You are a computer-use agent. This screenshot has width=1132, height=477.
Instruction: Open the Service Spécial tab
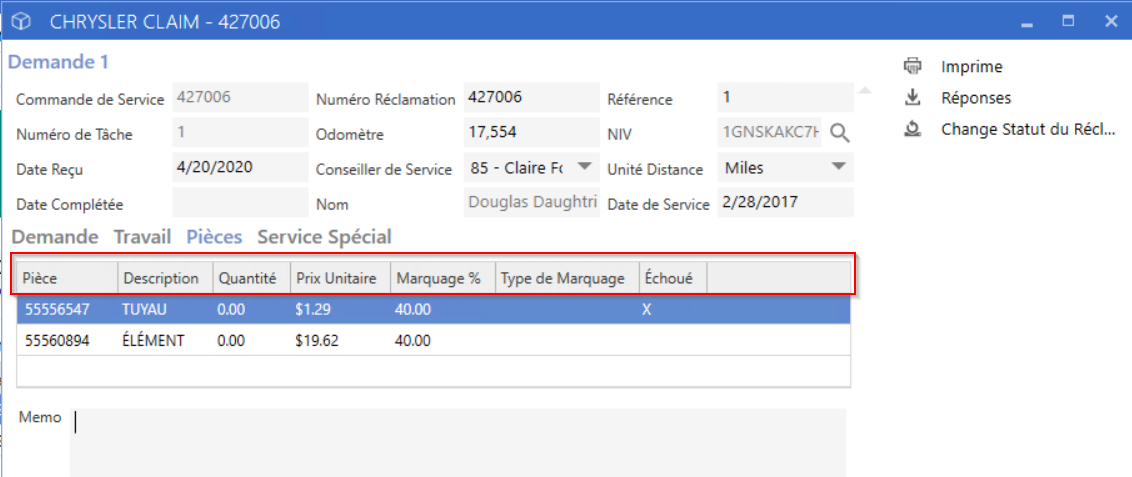(x=325, y=237)
